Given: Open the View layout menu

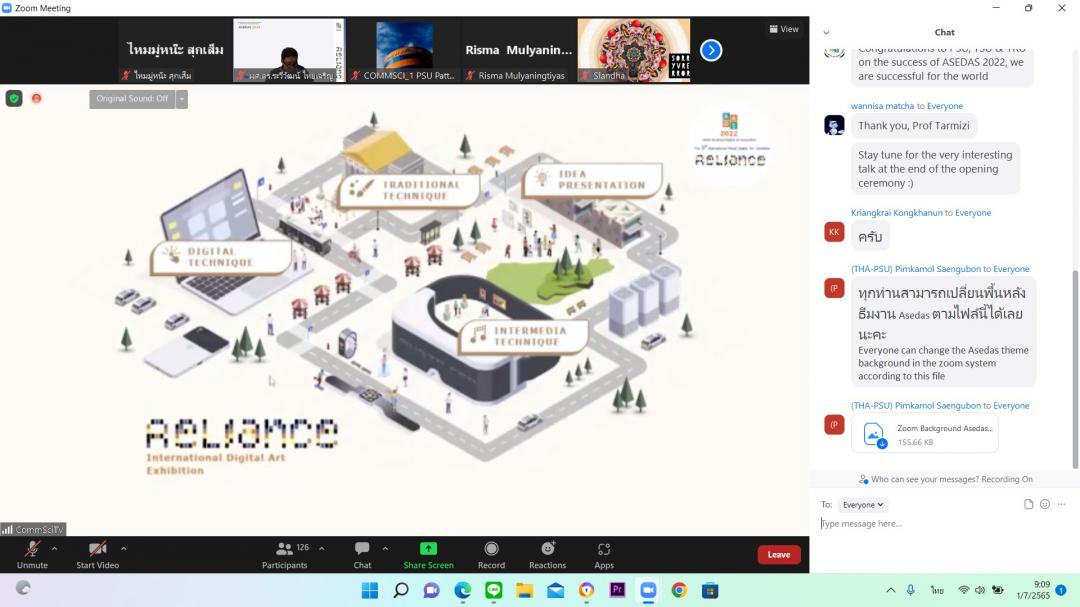Looking at the screenshot, I should [784, 29].
